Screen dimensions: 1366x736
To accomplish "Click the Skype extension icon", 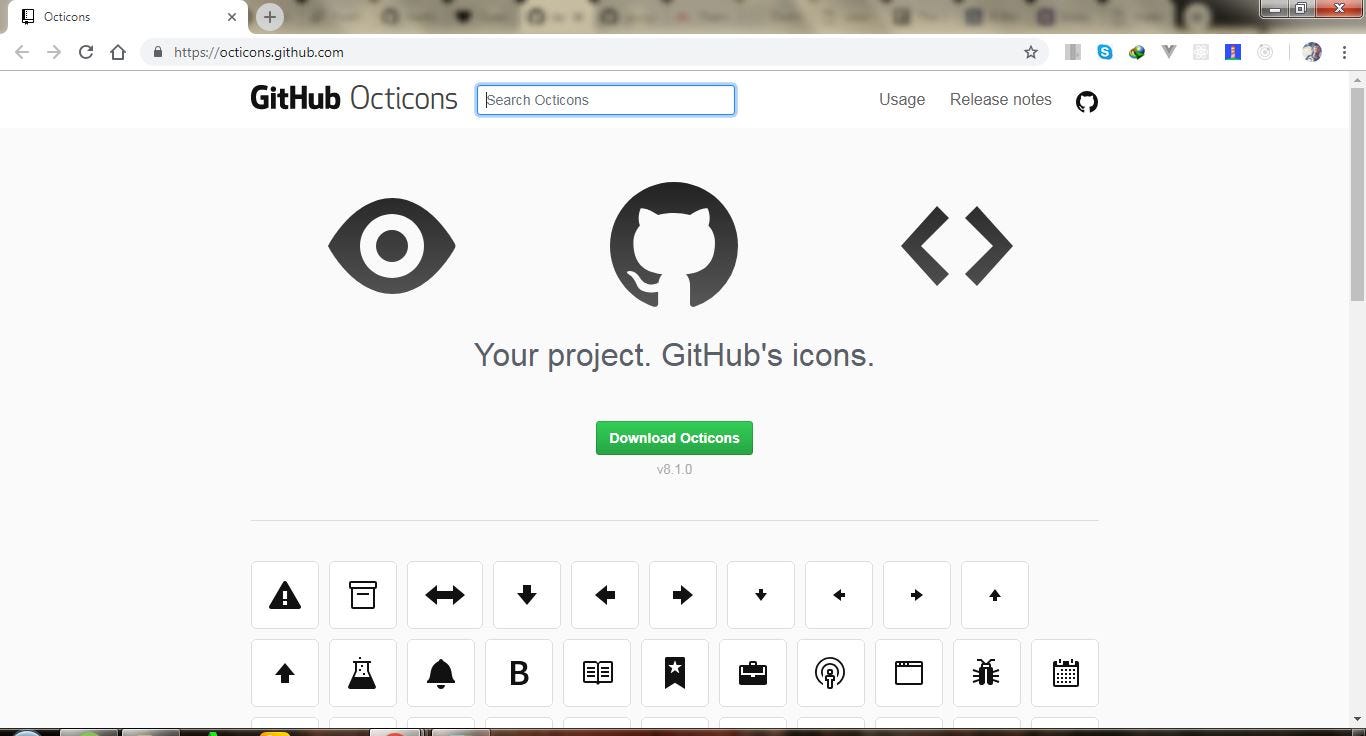I will [1105, 52].
